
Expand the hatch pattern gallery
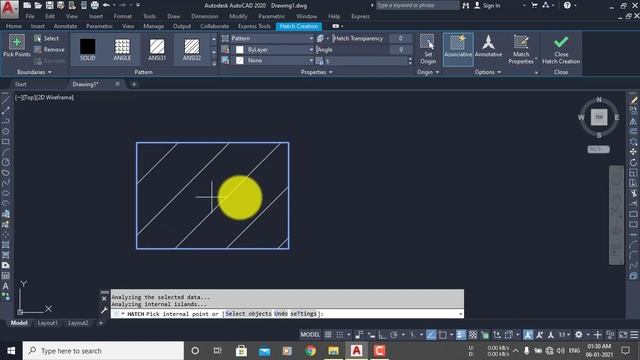(x=214, y=64)
